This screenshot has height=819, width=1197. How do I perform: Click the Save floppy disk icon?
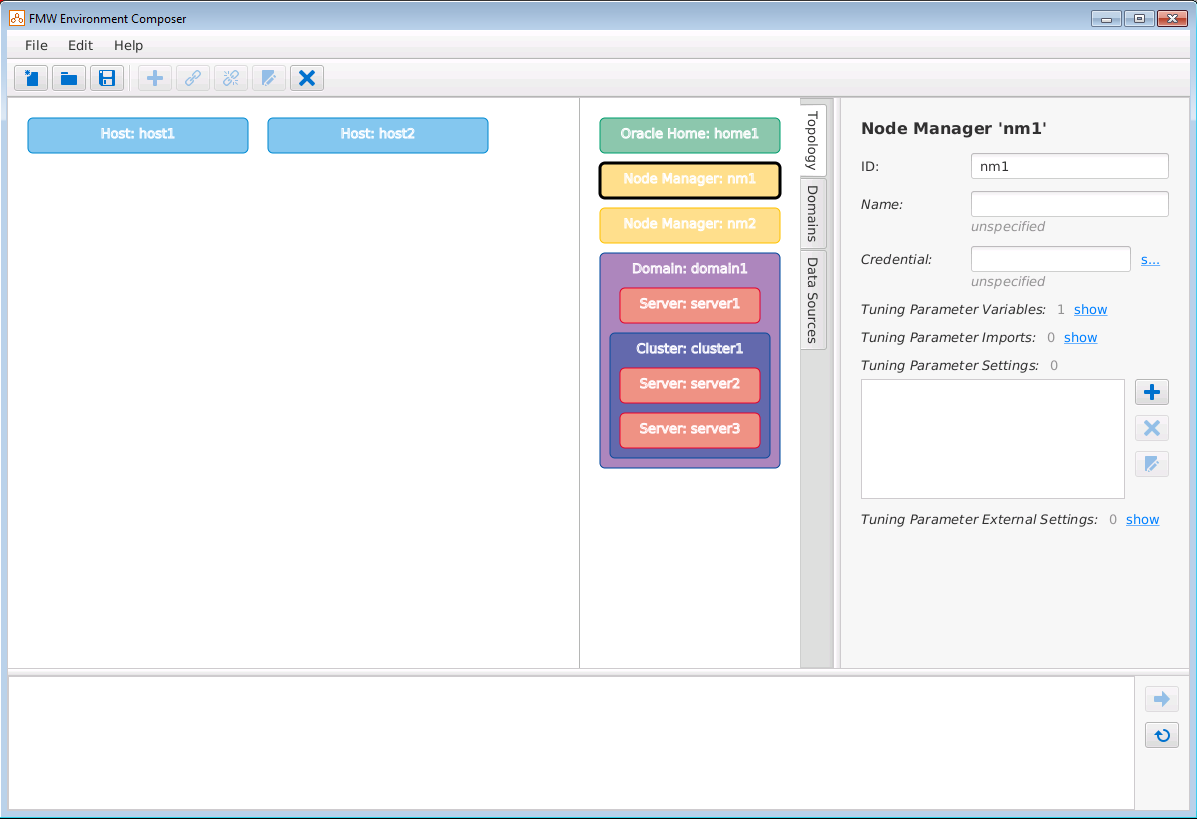(107, 78)
